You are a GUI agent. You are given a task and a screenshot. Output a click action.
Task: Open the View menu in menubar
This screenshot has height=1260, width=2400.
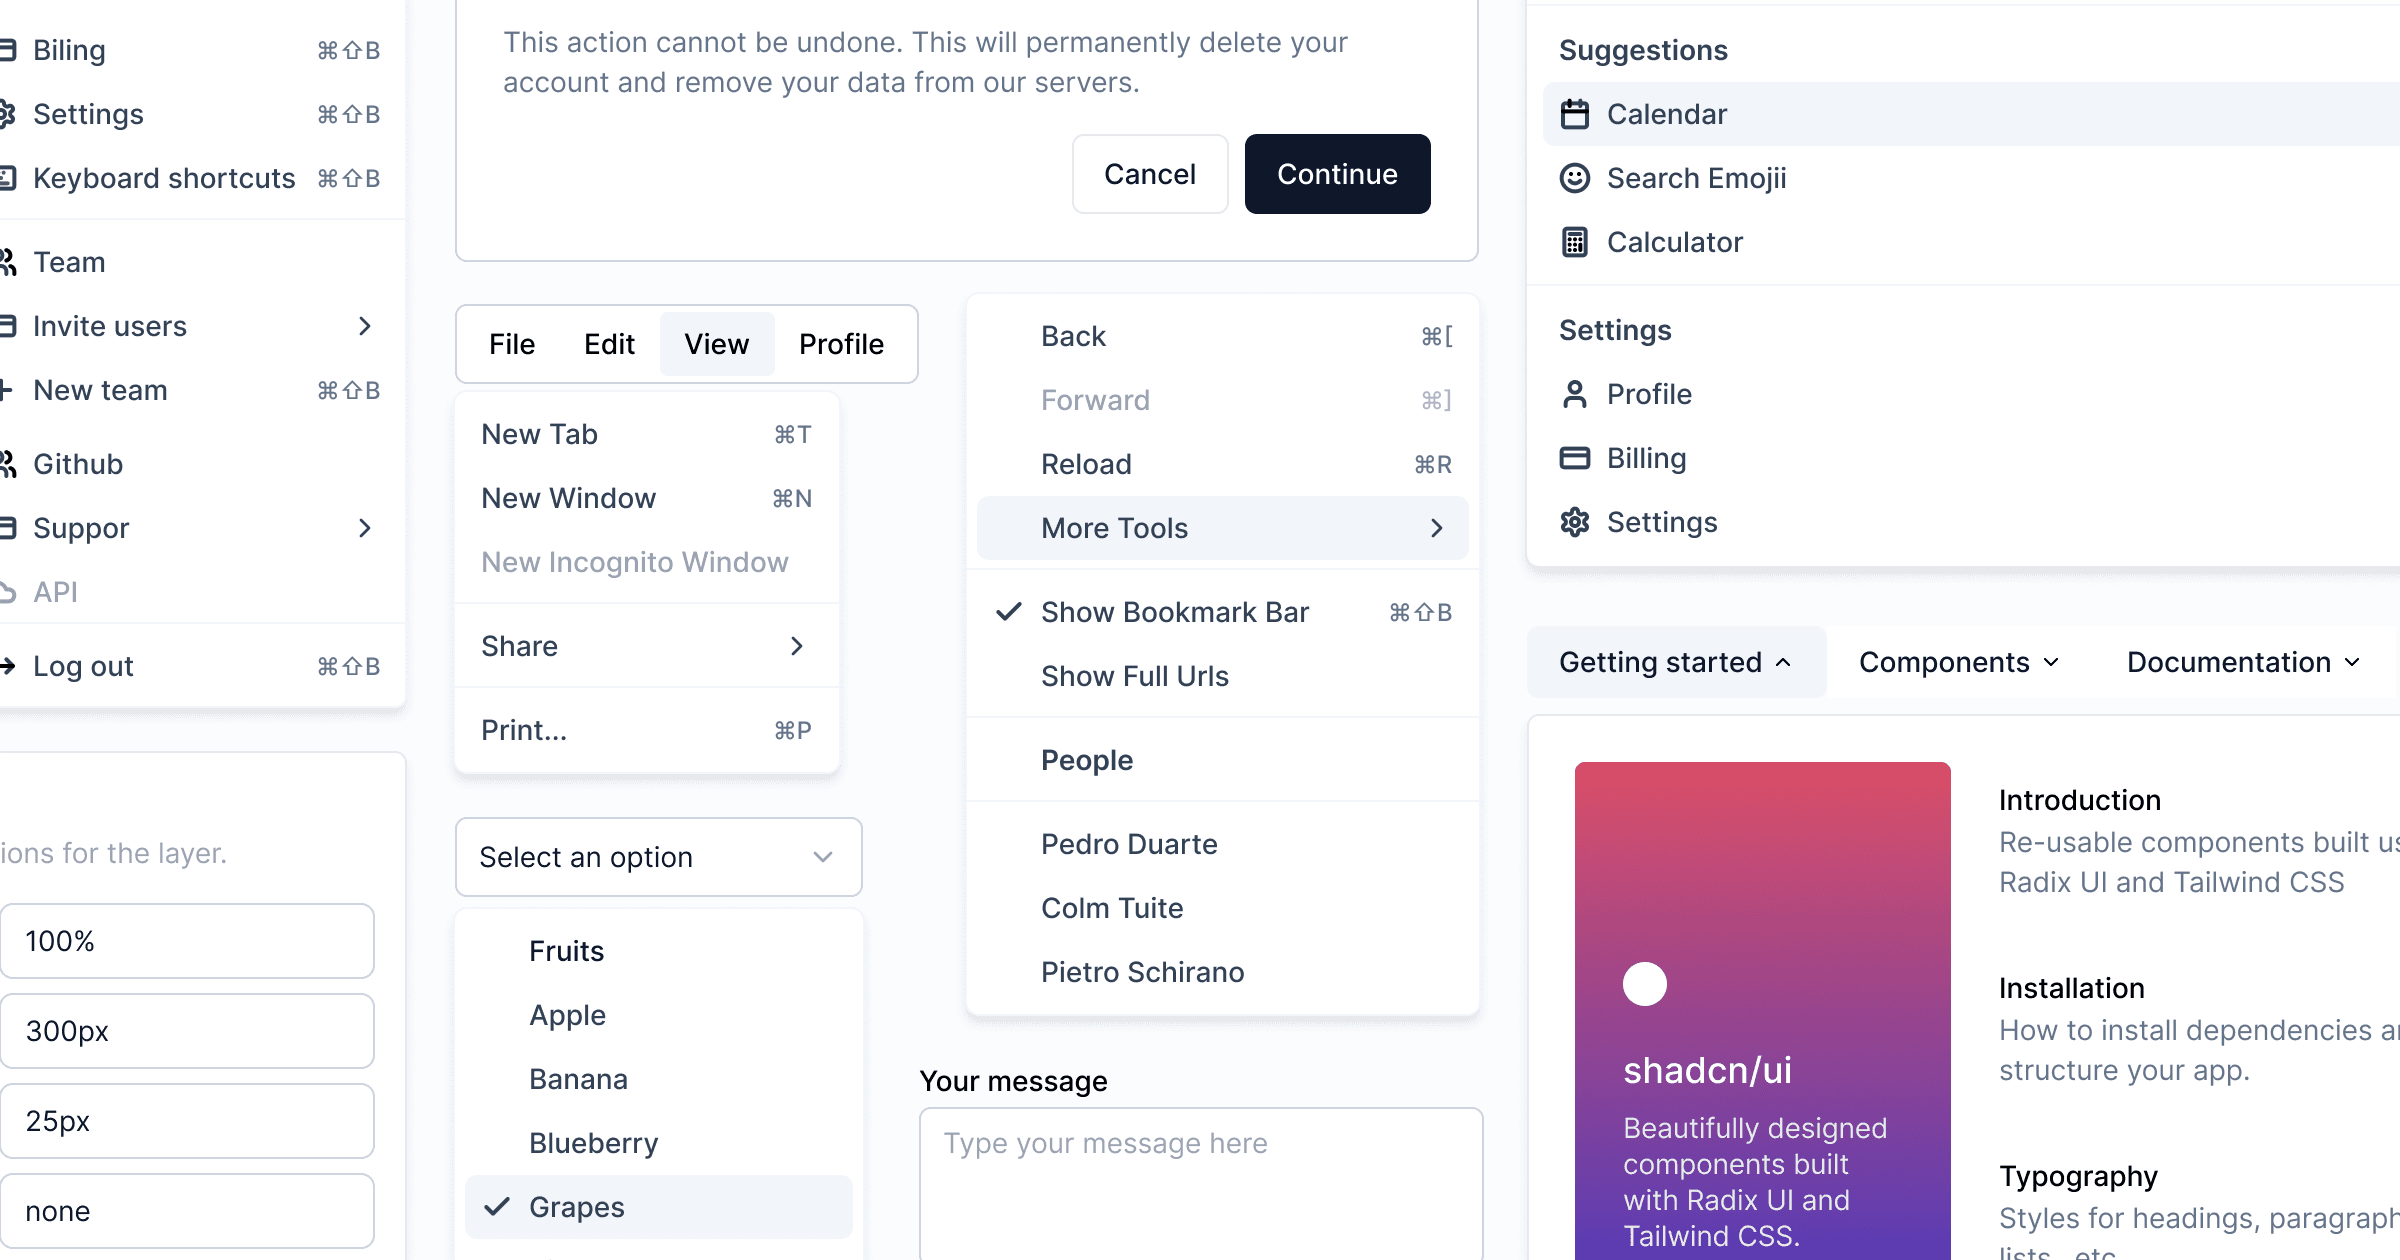click(716, 344)
